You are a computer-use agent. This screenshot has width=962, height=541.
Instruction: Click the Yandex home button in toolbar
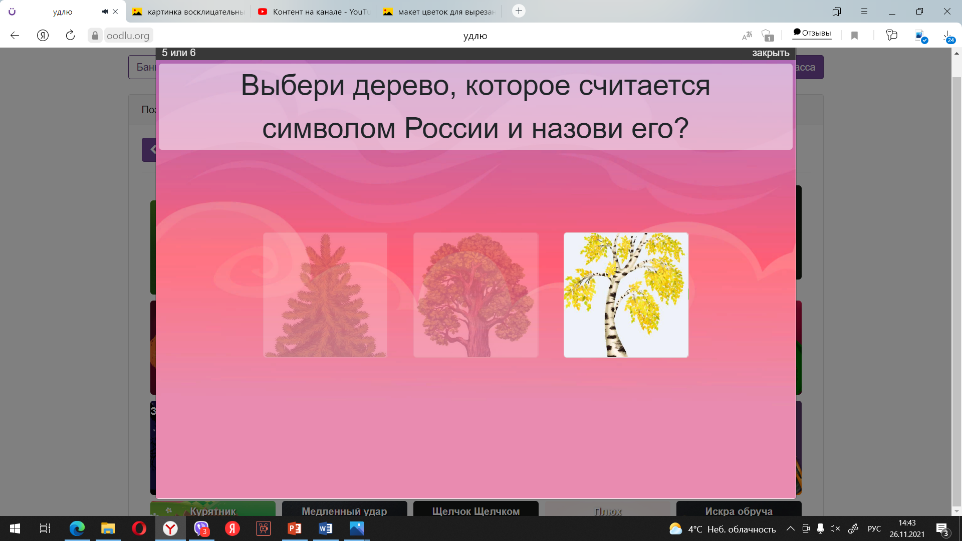pos(43,35)
